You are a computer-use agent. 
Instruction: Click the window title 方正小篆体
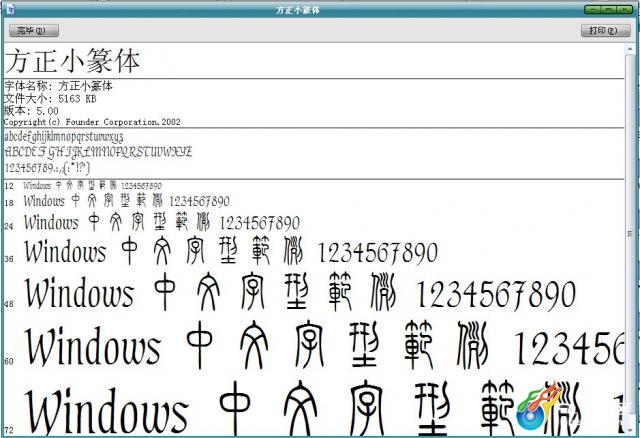tap(298, 9)
